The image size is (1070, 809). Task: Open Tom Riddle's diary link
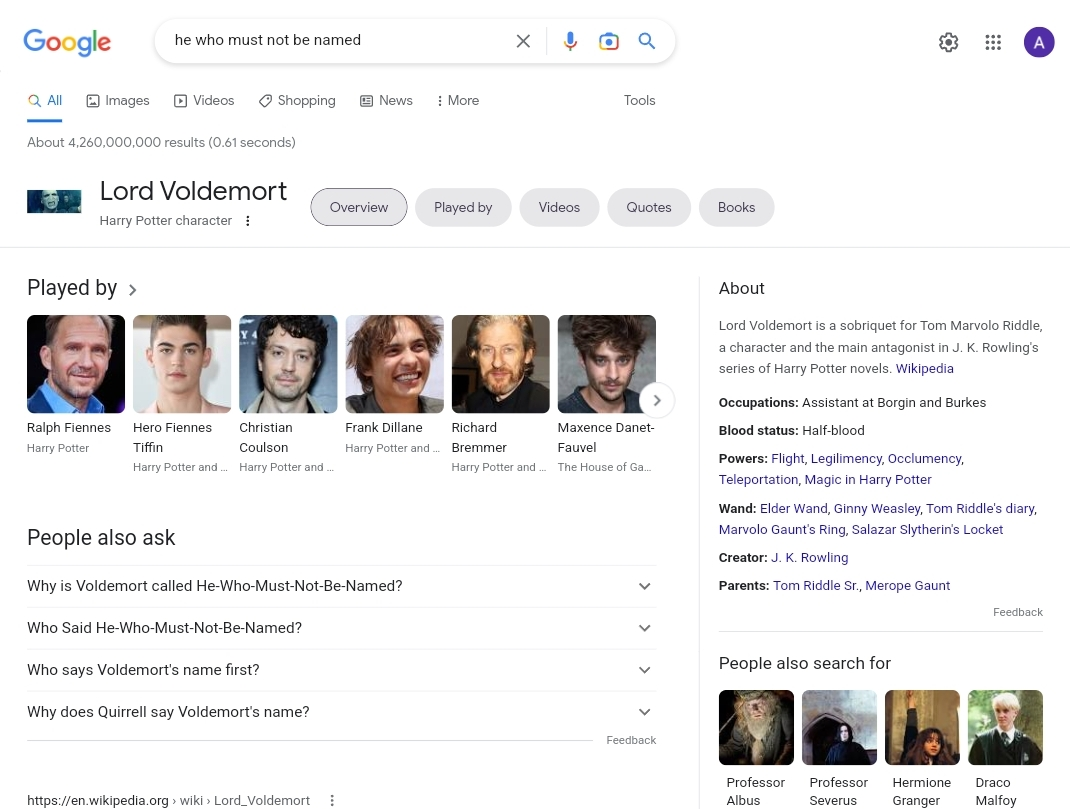click(980, 508)
